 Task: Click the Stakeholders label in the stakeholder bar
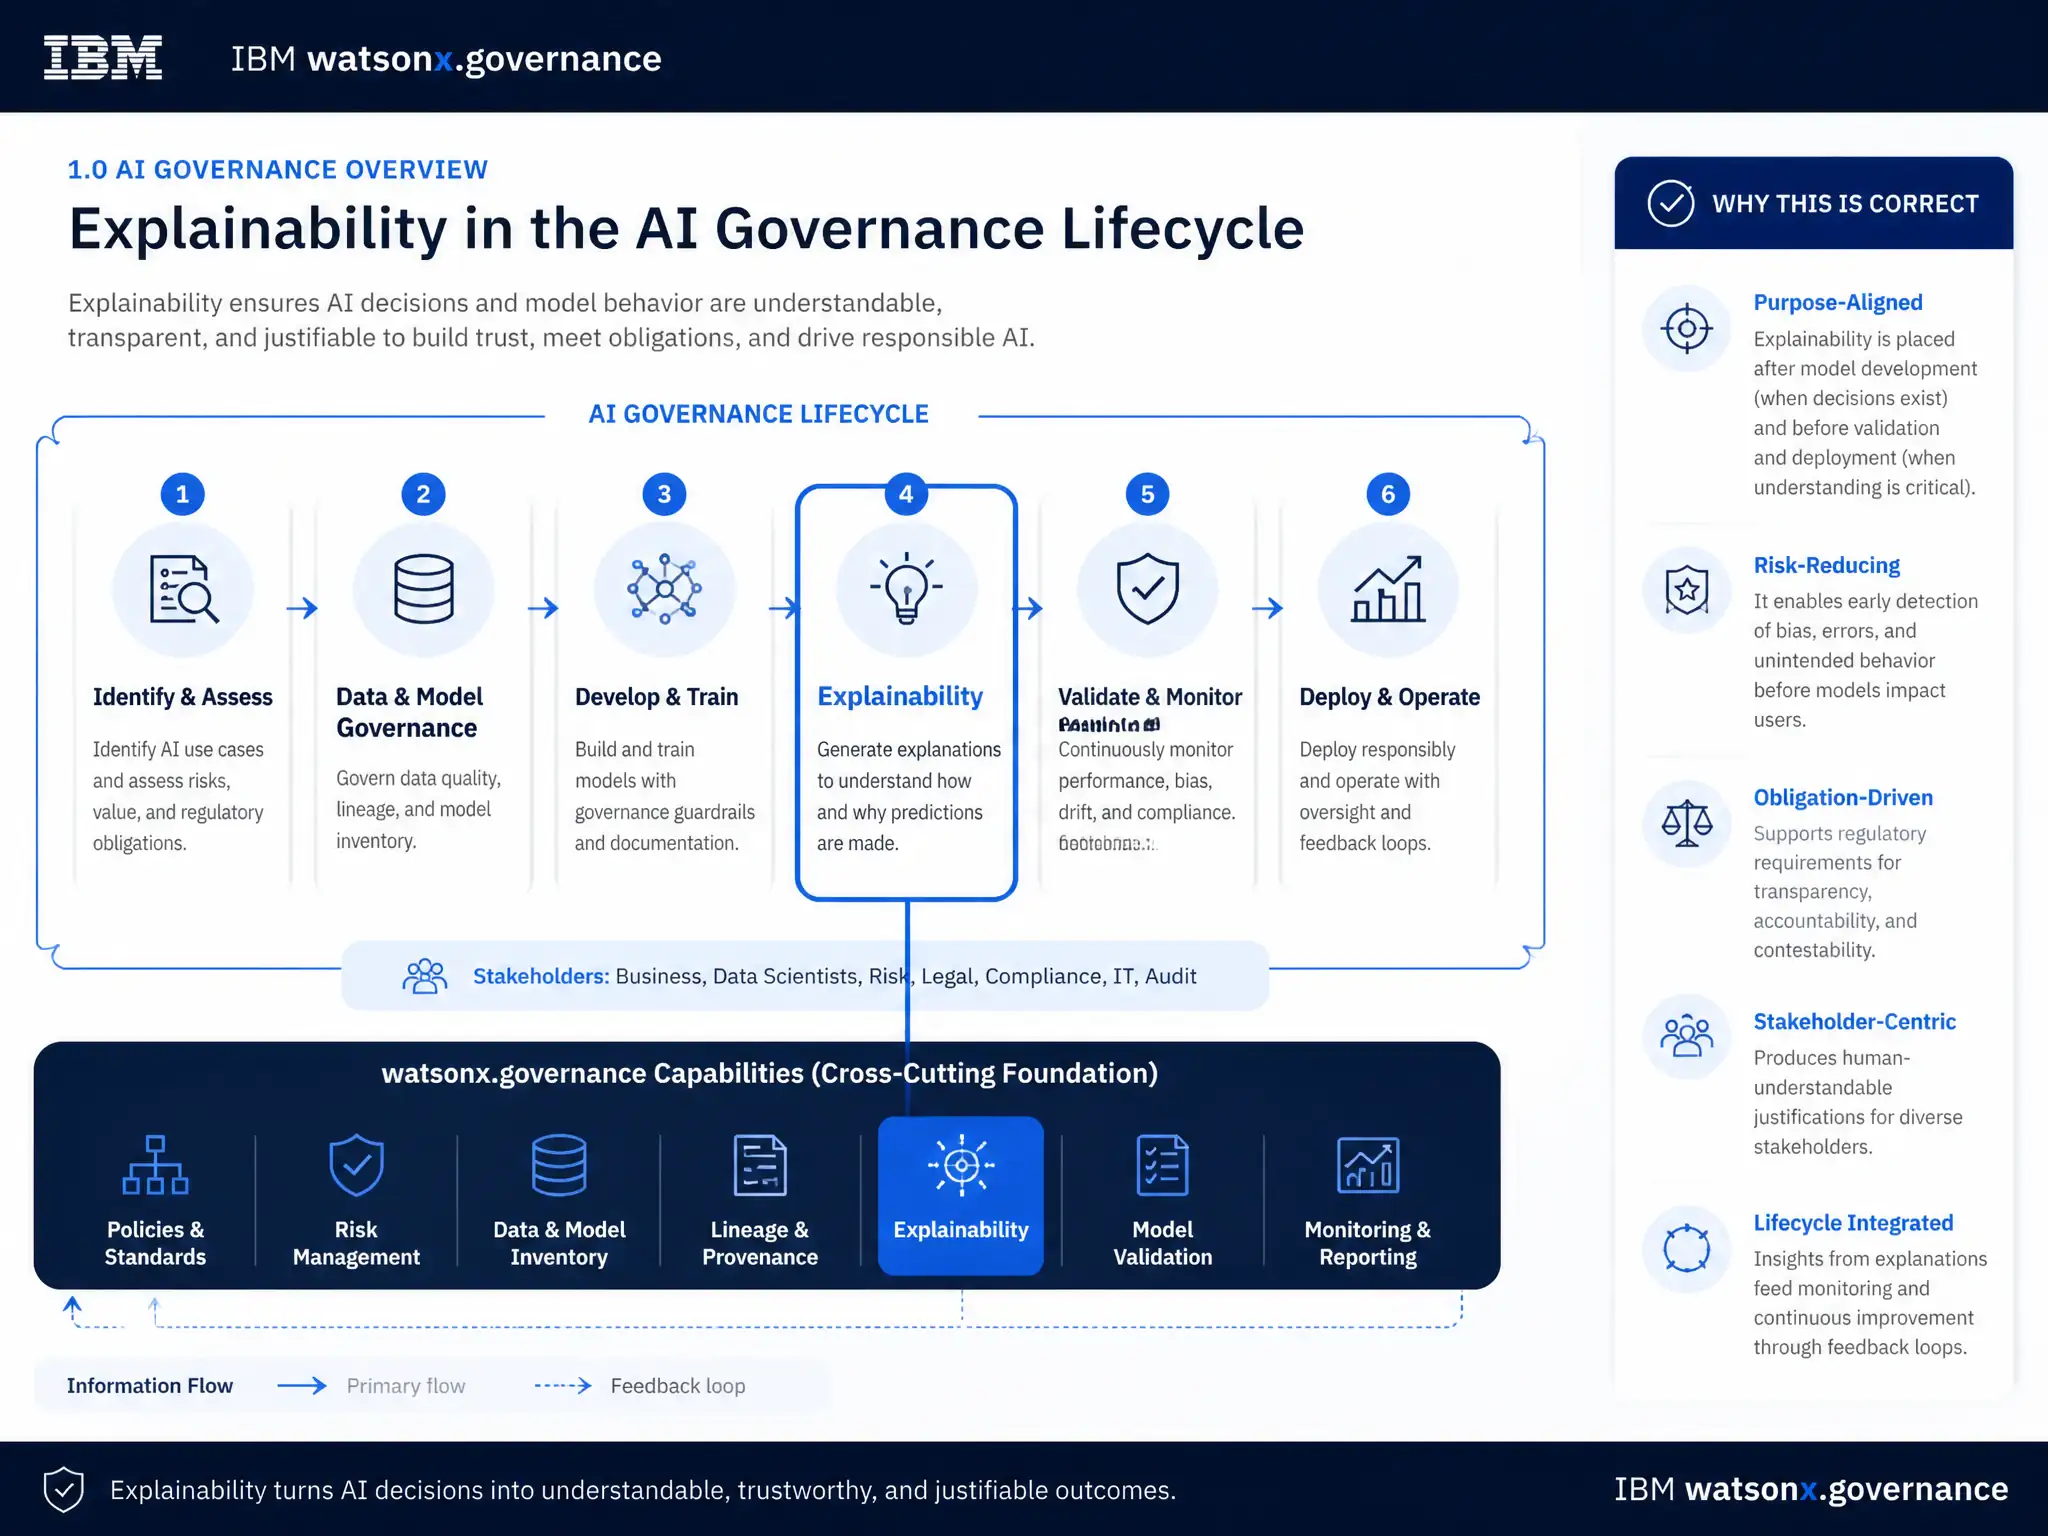pos(541,976)
